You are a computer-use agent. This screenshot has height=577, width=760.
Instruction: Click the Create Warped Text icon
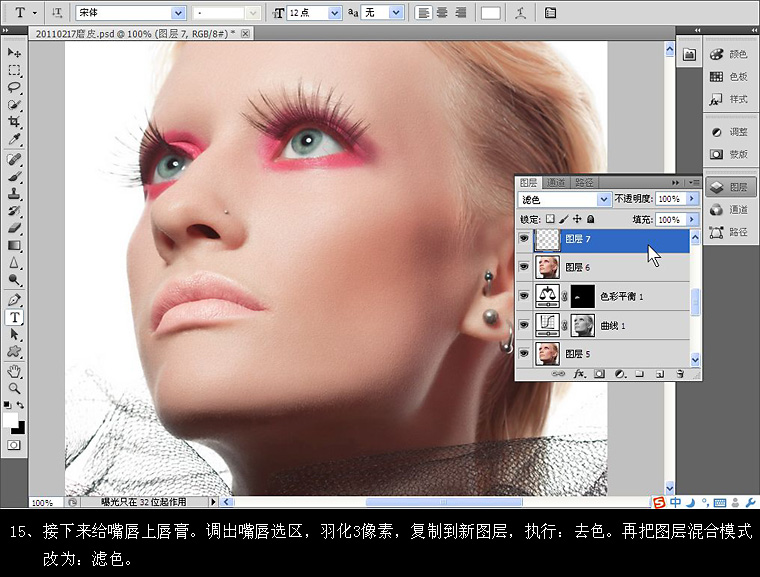coord(521,13)
